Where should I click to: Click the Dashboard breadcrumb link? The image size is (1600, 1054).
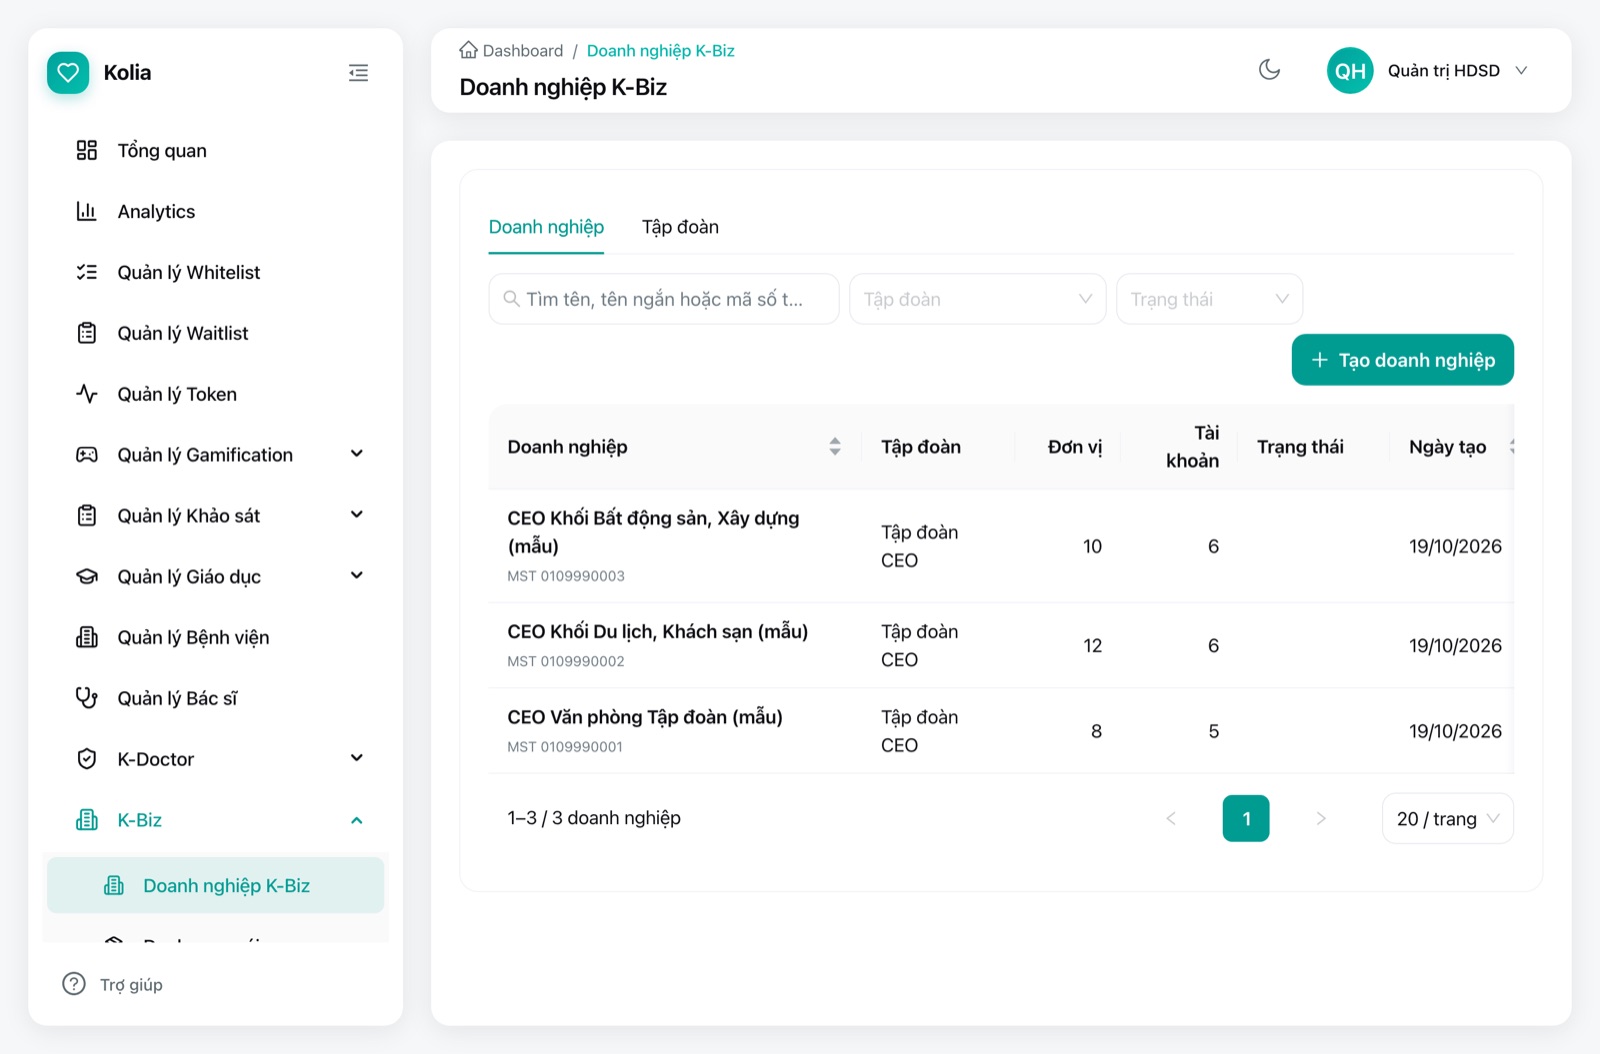pyautogui.click(x=522, y=50)
